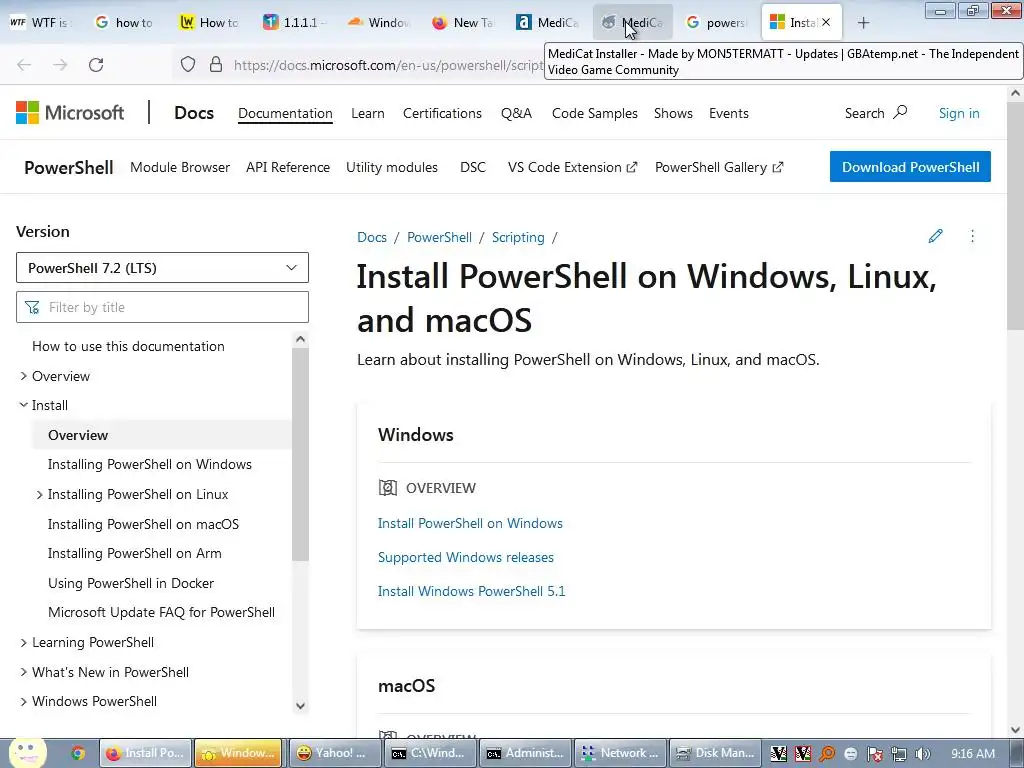Click the site security padlock icon

coord(216,65)
